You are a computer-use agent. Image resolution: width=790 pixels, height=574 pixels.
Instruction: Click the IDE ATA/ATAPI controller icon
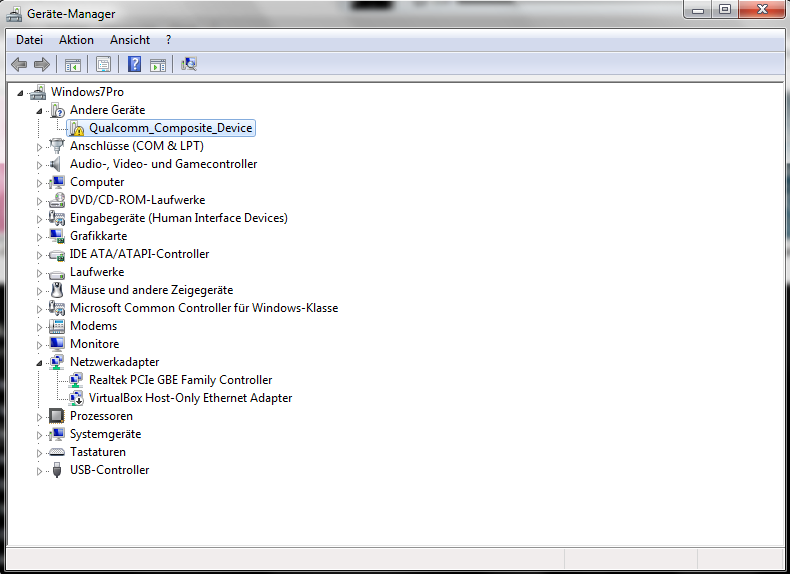click(x=57, y=255)
